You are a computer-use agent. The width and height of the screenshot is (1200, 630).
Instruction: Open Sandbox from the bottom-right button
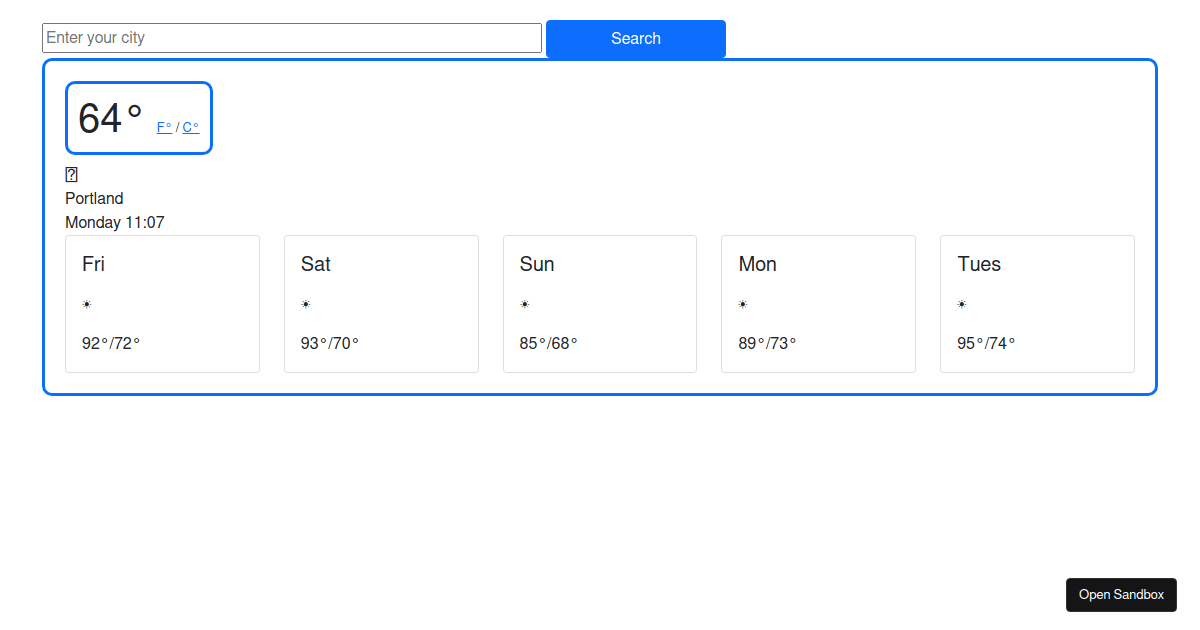[1121, 594]
